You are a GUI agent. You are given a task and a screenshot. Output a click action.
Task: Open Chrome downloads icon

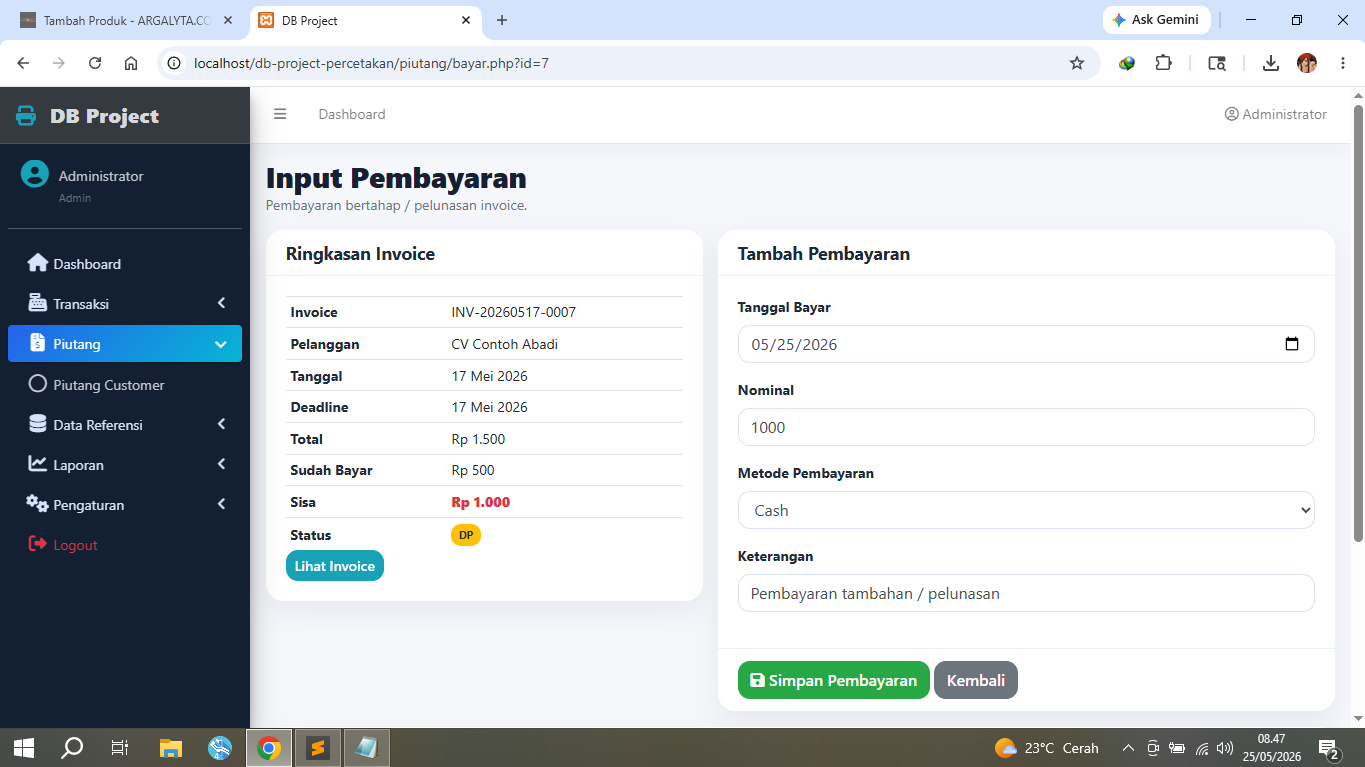pyautogui.click(x=1270, y=63)
